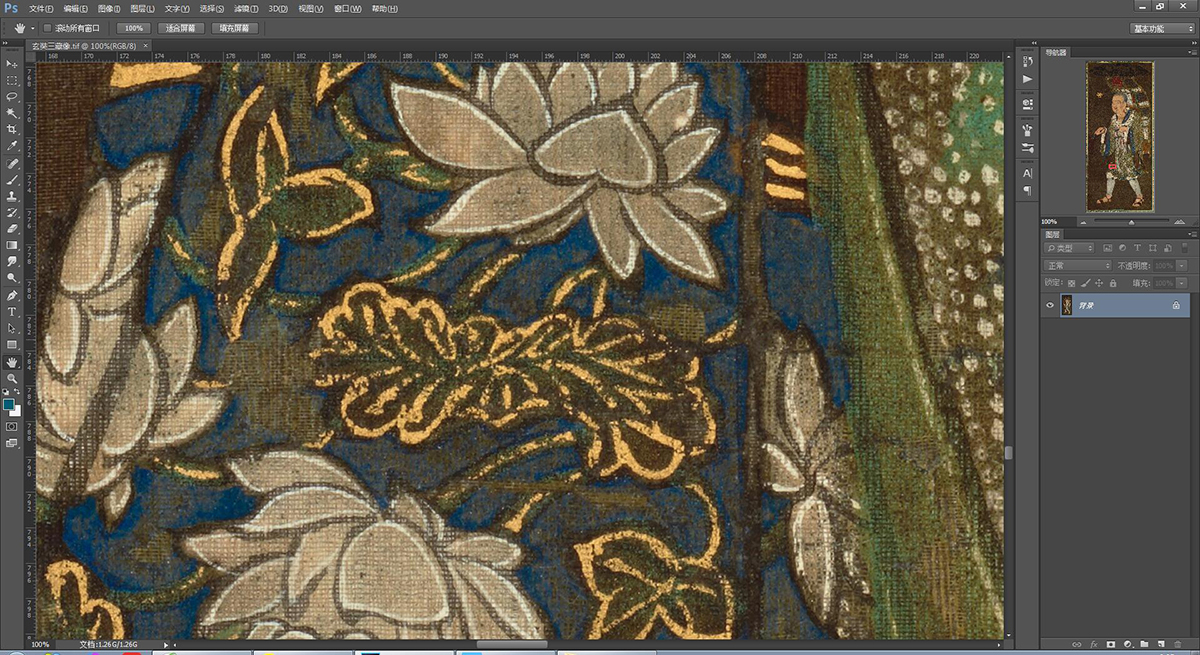Select the Rectangular Marquee tool
The image size is (1200, 655).
click(12, 80)
